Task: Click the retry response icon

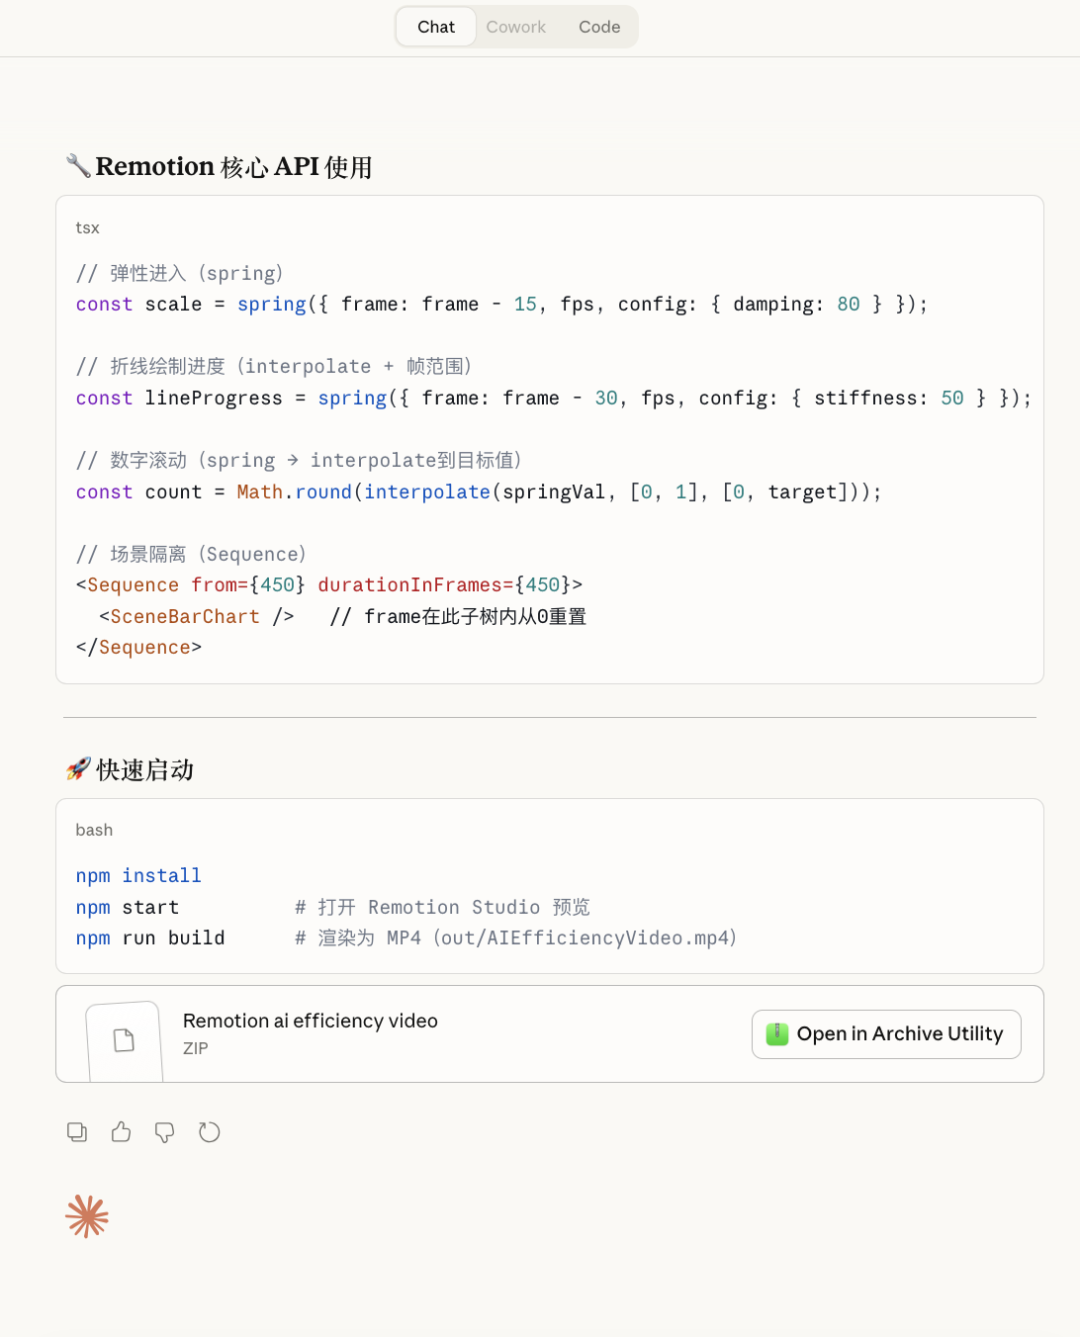Action: coord(209,1132)
